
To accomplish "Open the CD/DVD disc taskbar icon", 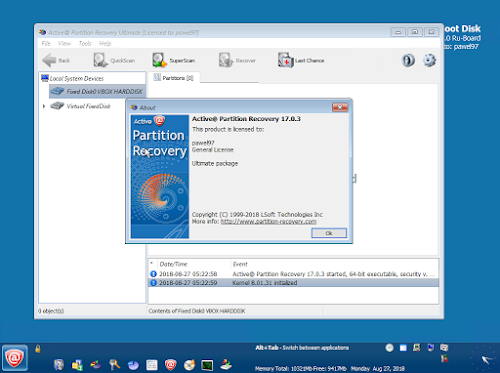I will [189, 365].
